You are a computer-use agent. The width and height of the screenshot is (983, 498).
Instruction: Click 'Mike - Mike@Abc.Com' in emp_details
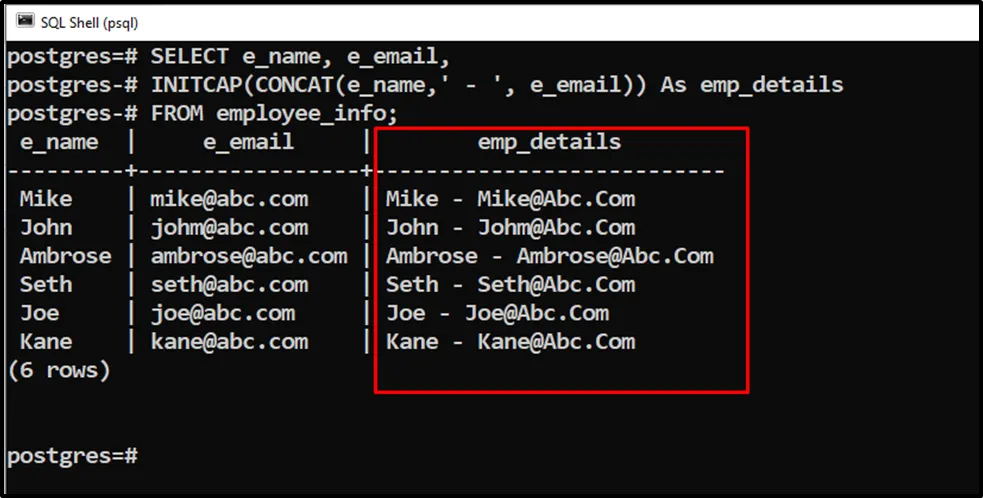pyautogui.click(x=510, y=199)
